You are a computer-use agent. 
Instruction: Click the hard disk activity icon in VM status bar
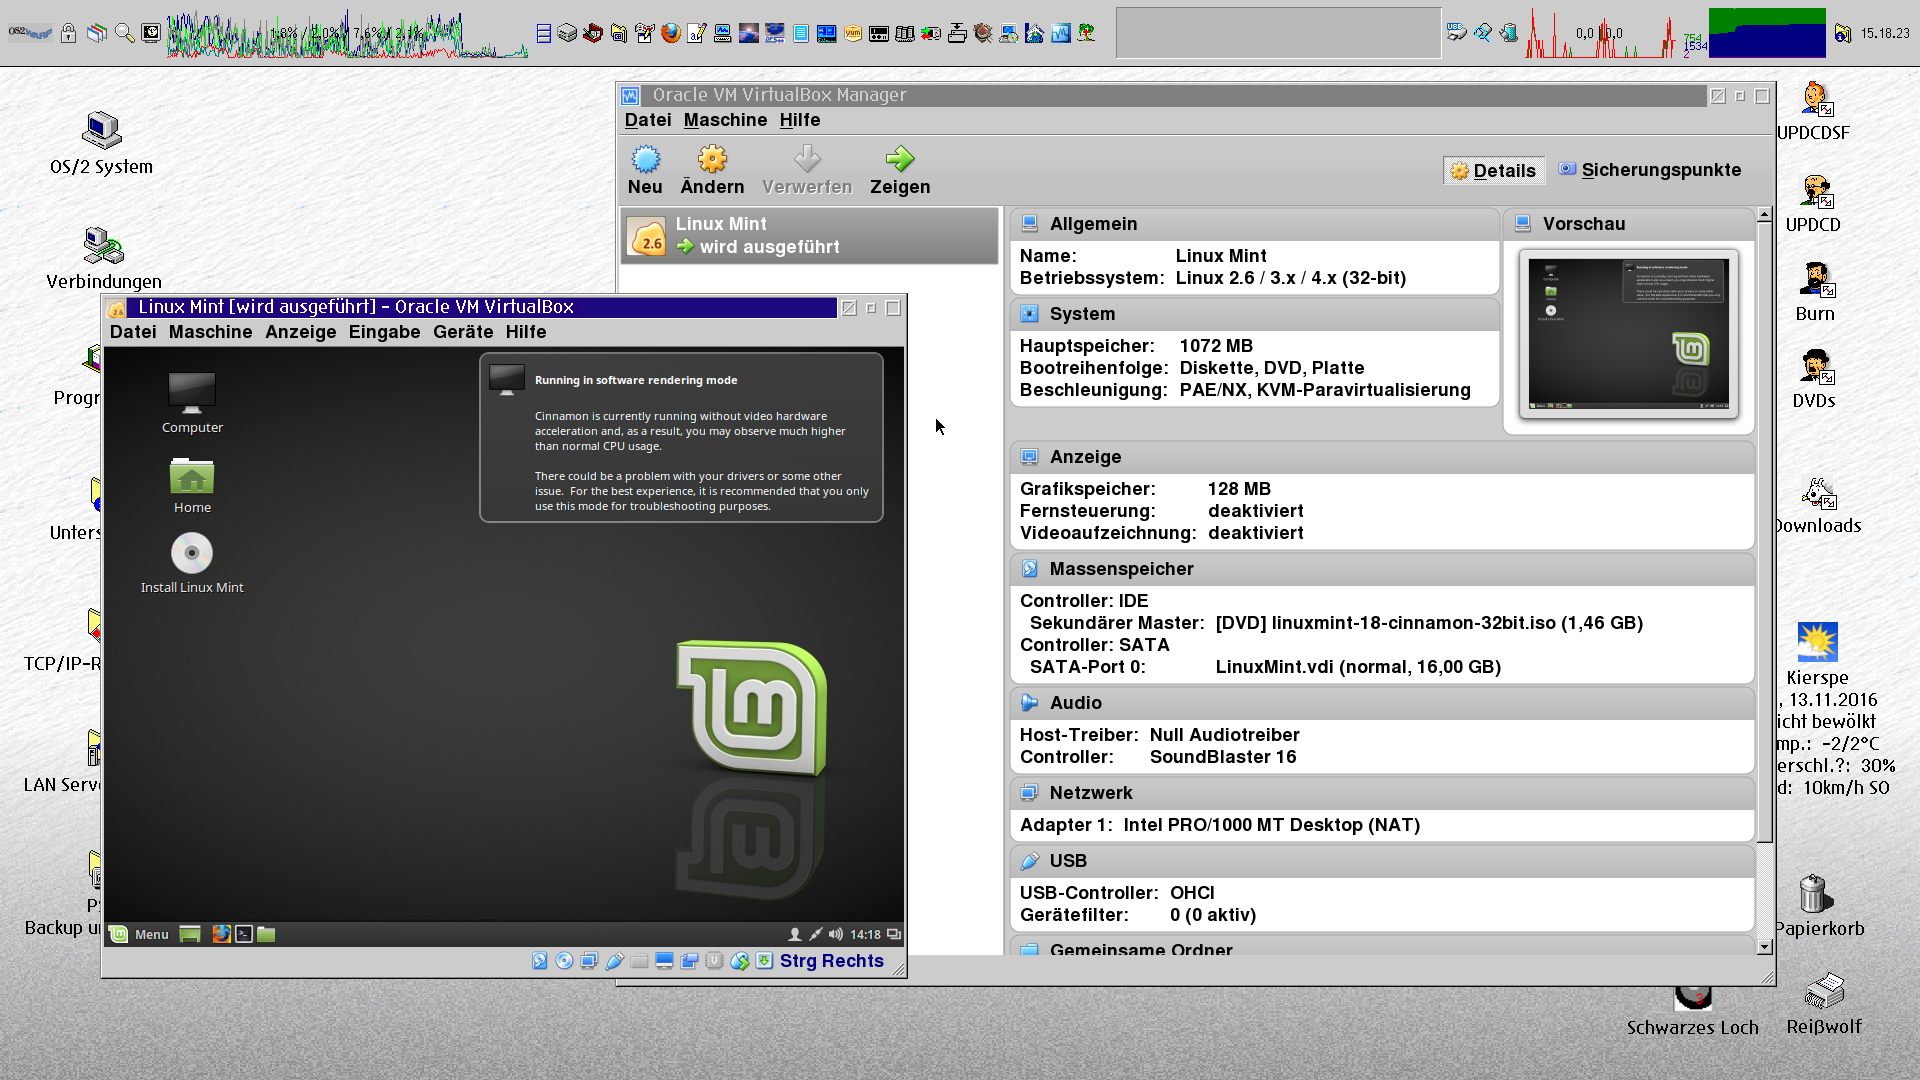tap(540, 961)
